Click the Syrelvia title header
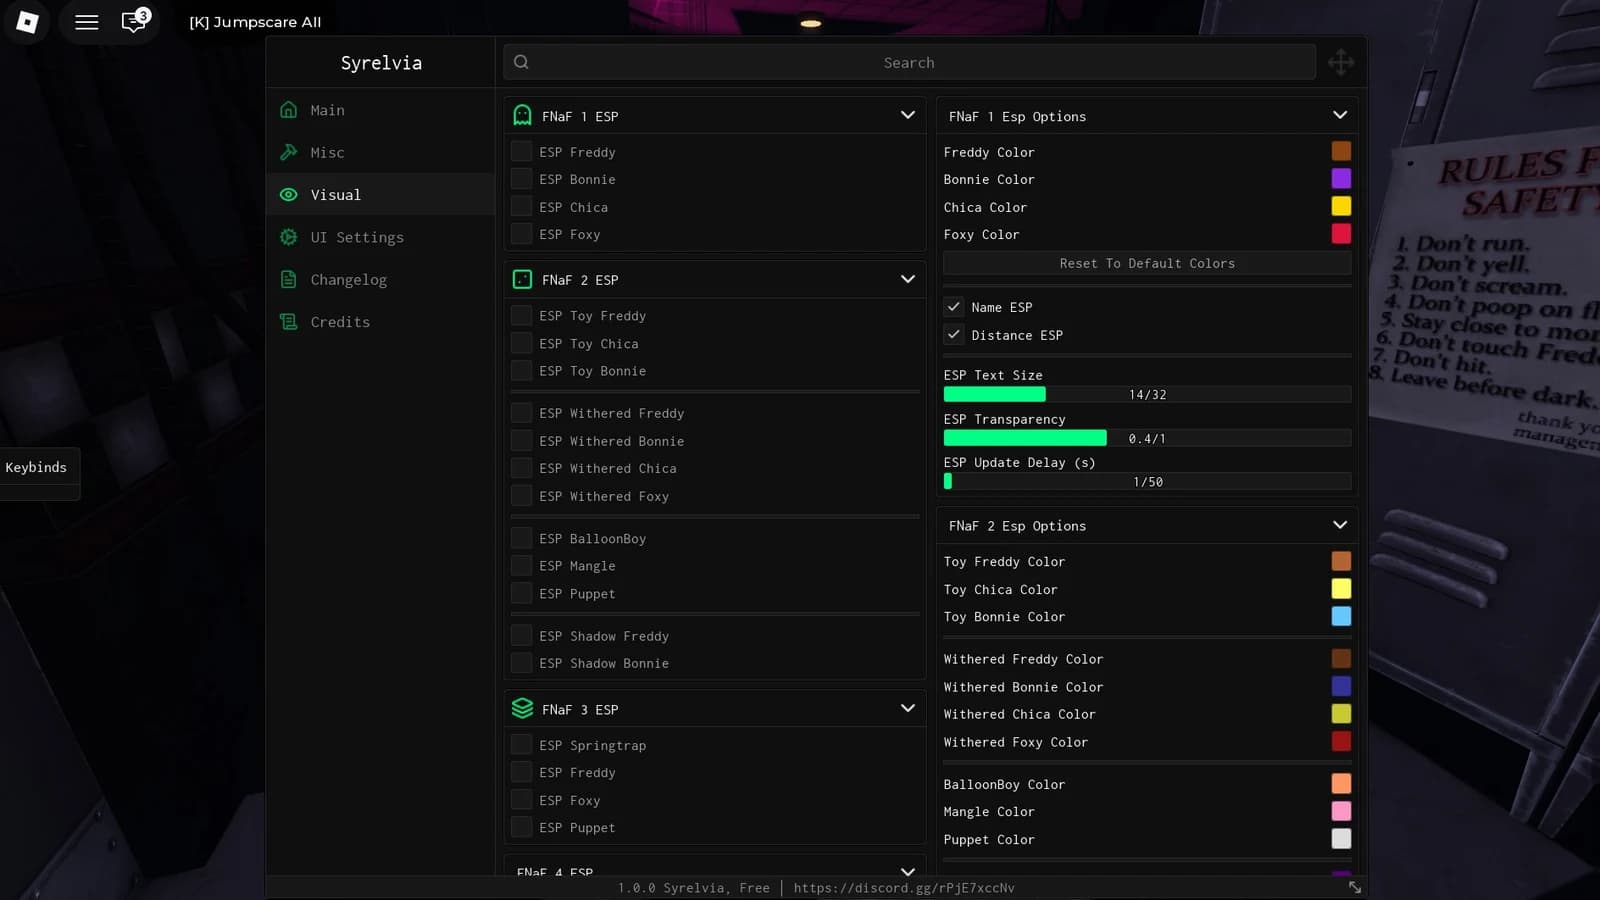 tap(381, 63)
